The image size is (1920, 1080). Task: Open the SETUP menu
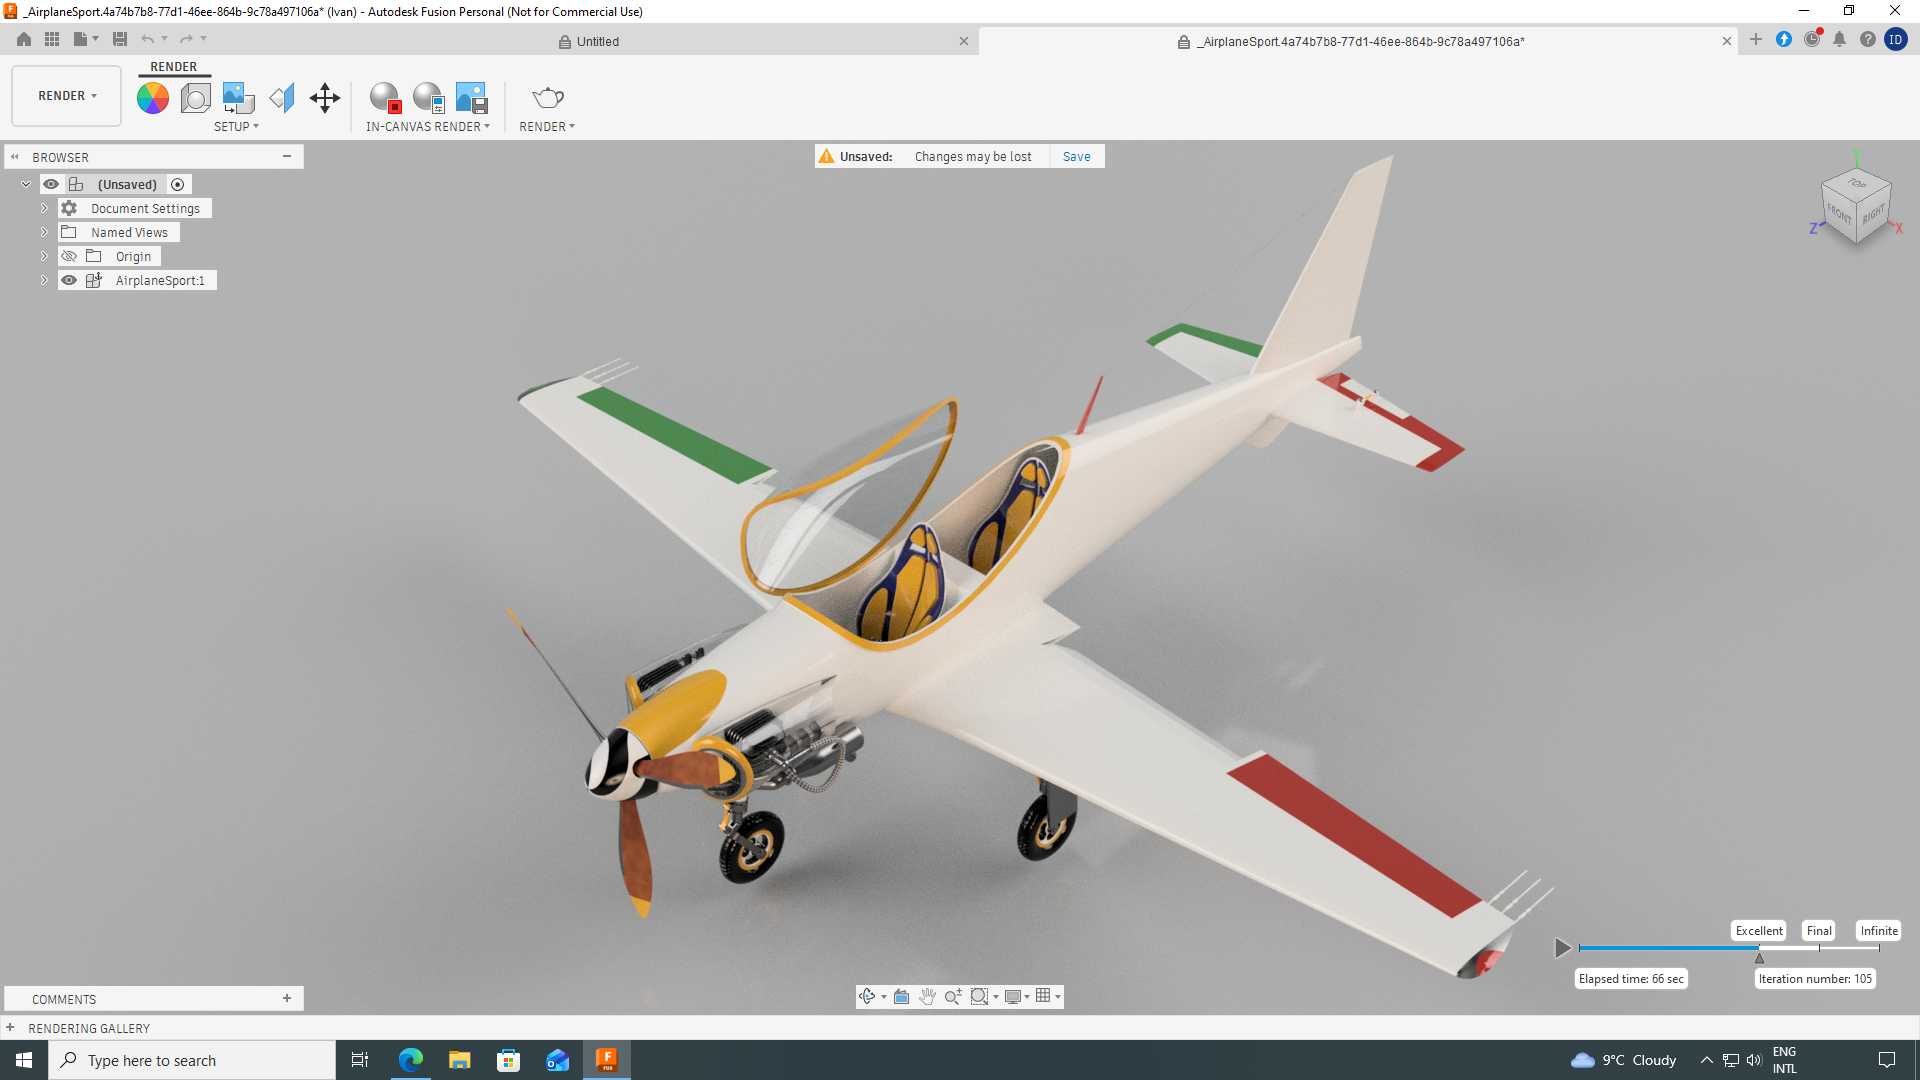236,127
